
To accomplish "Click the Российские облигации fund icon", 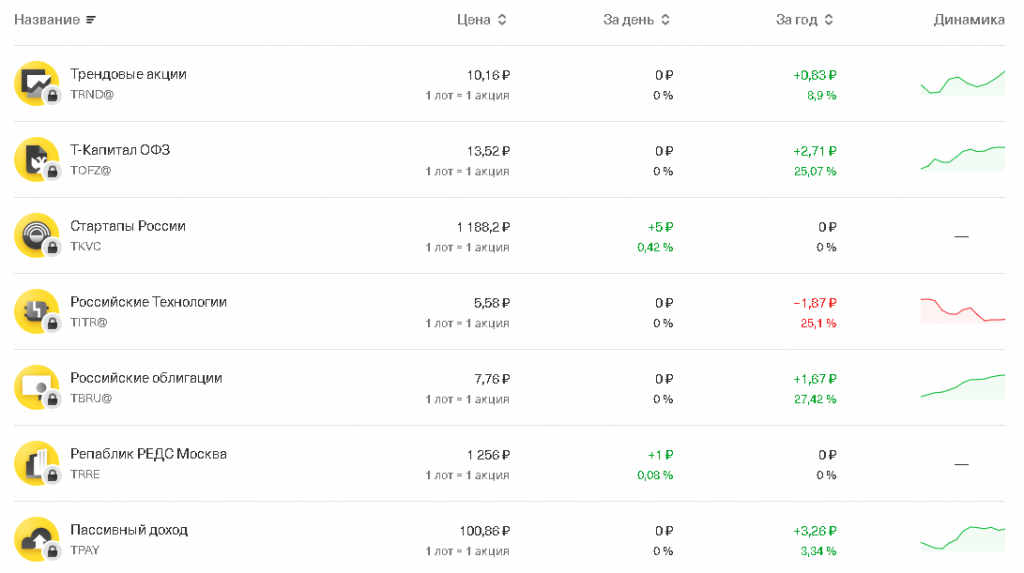I will click(x=37, y=387).
